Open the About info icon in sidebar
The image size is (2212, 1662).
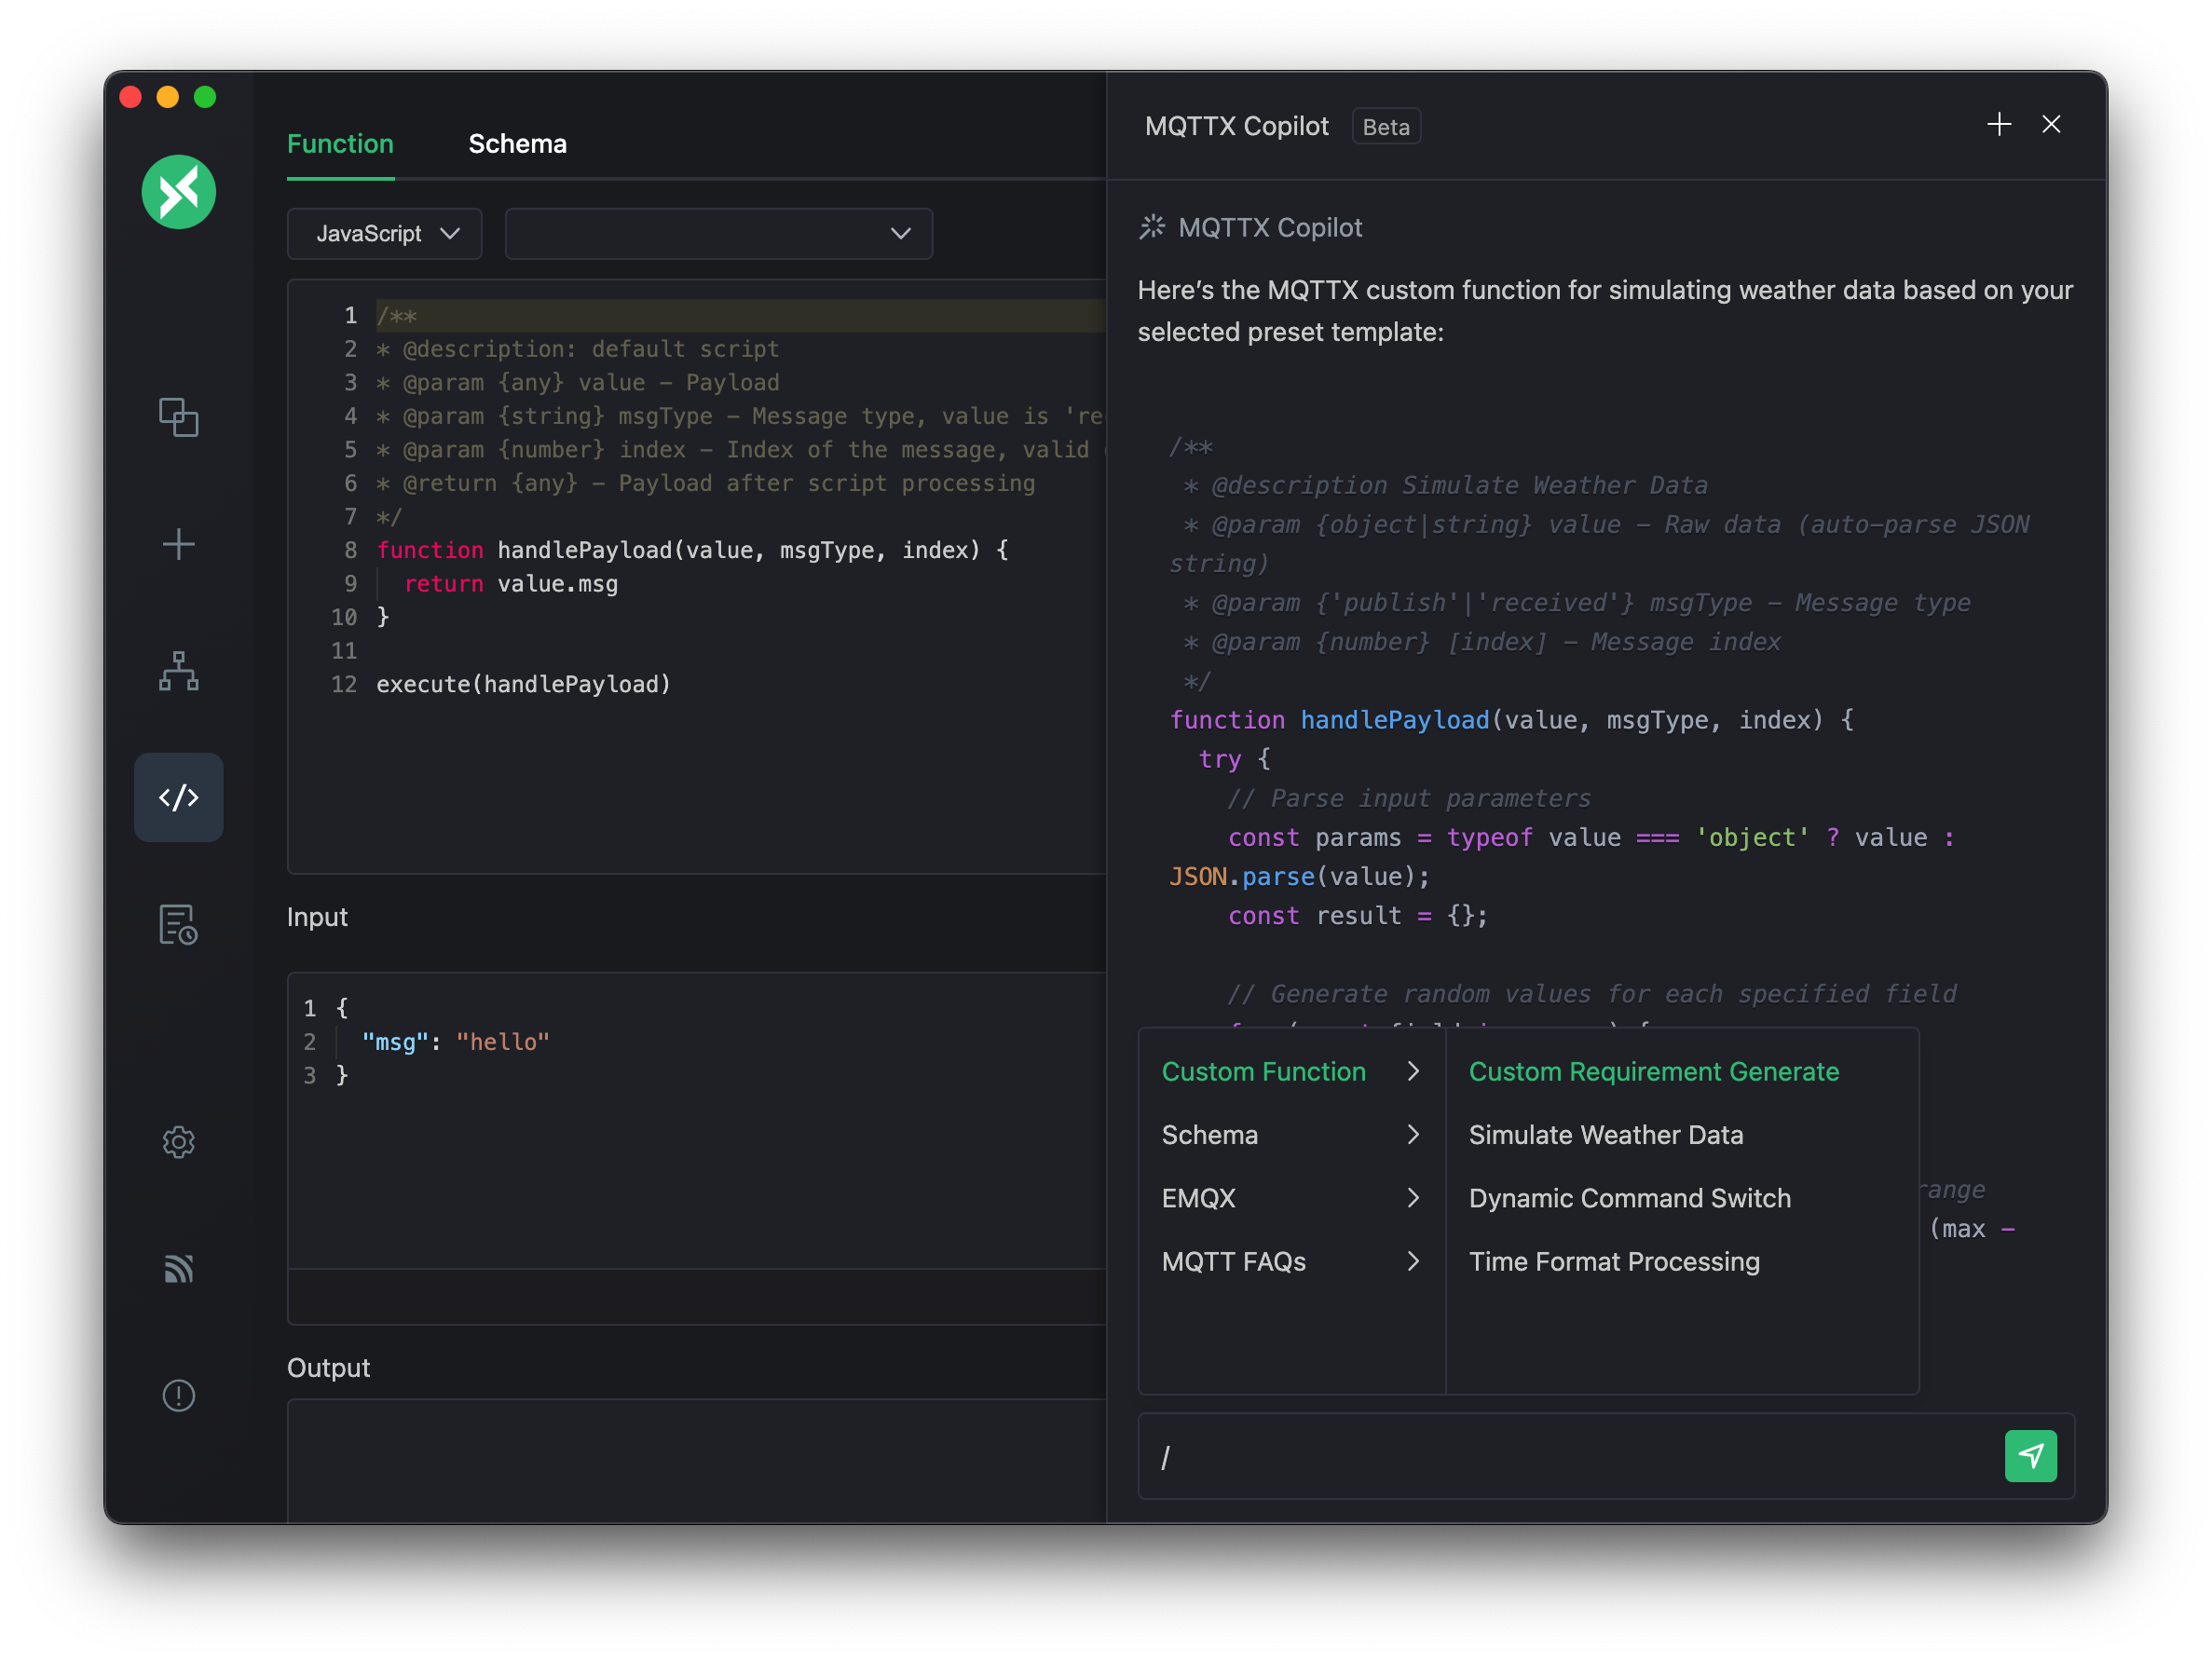(x=178, y=1395)
